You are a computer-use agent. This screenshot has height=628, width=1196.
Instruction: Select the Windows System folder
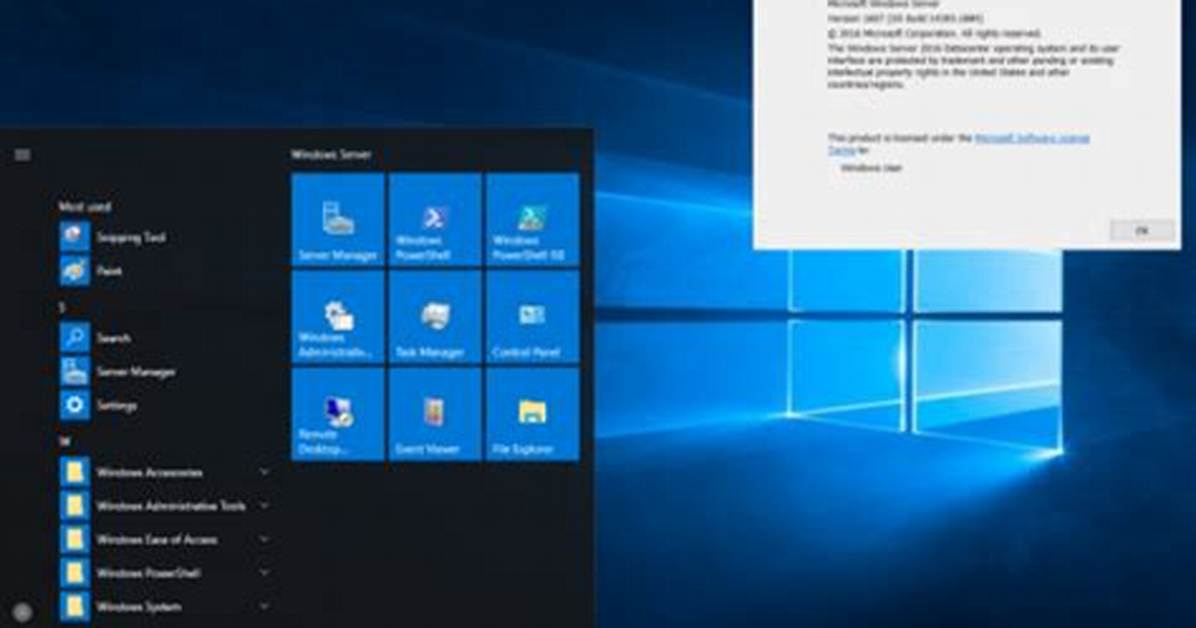point(164,607)
